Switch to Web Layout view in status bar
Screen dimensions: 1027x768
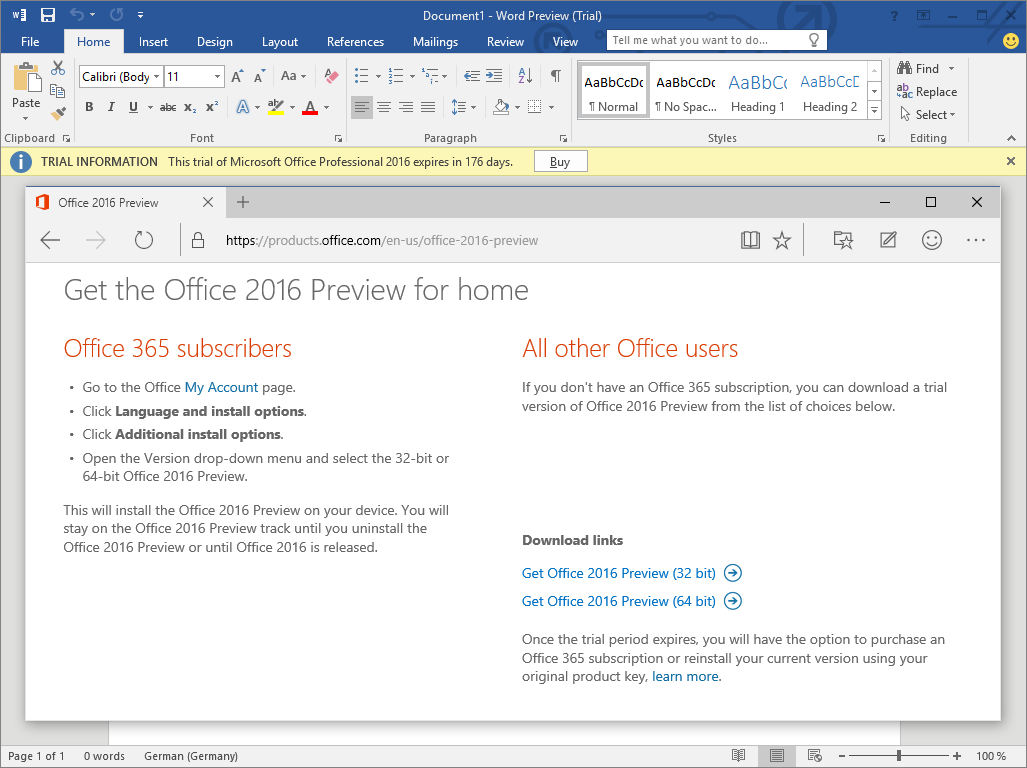click(815, 756)
